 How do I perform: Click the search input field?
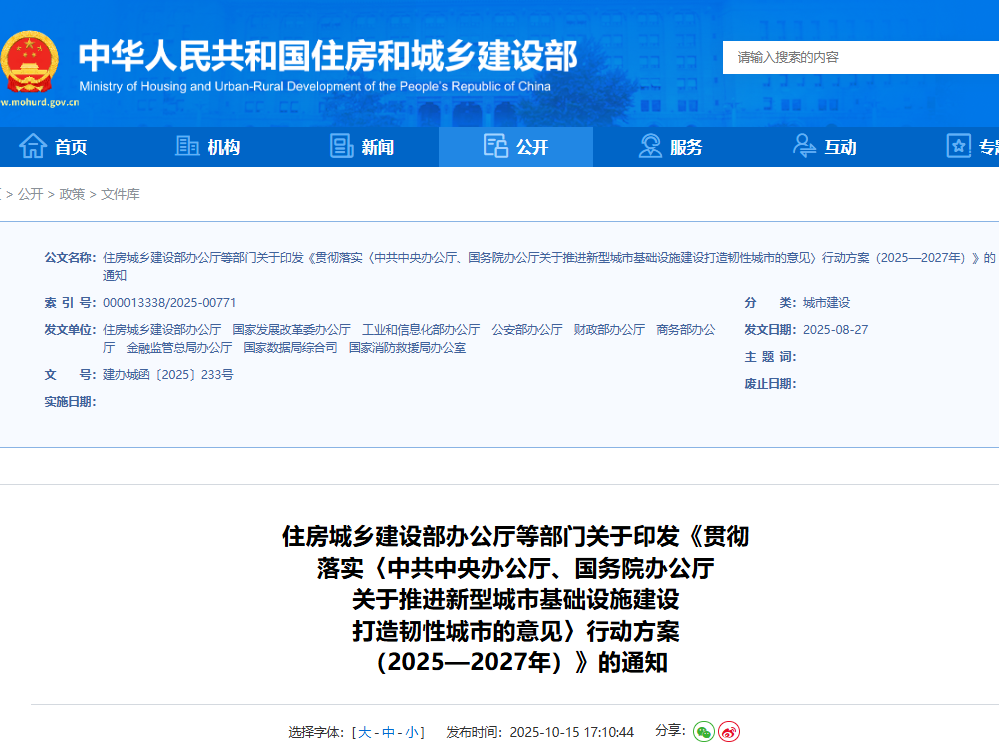coord(860,57)
